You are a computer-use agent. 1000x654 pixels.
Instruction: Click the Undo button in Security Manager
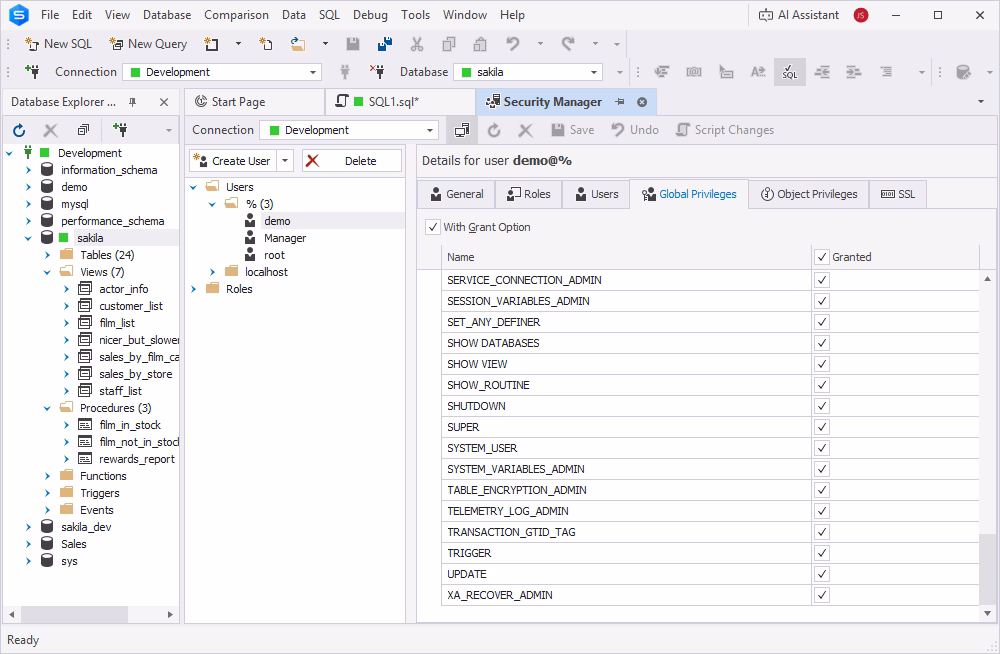635,130
